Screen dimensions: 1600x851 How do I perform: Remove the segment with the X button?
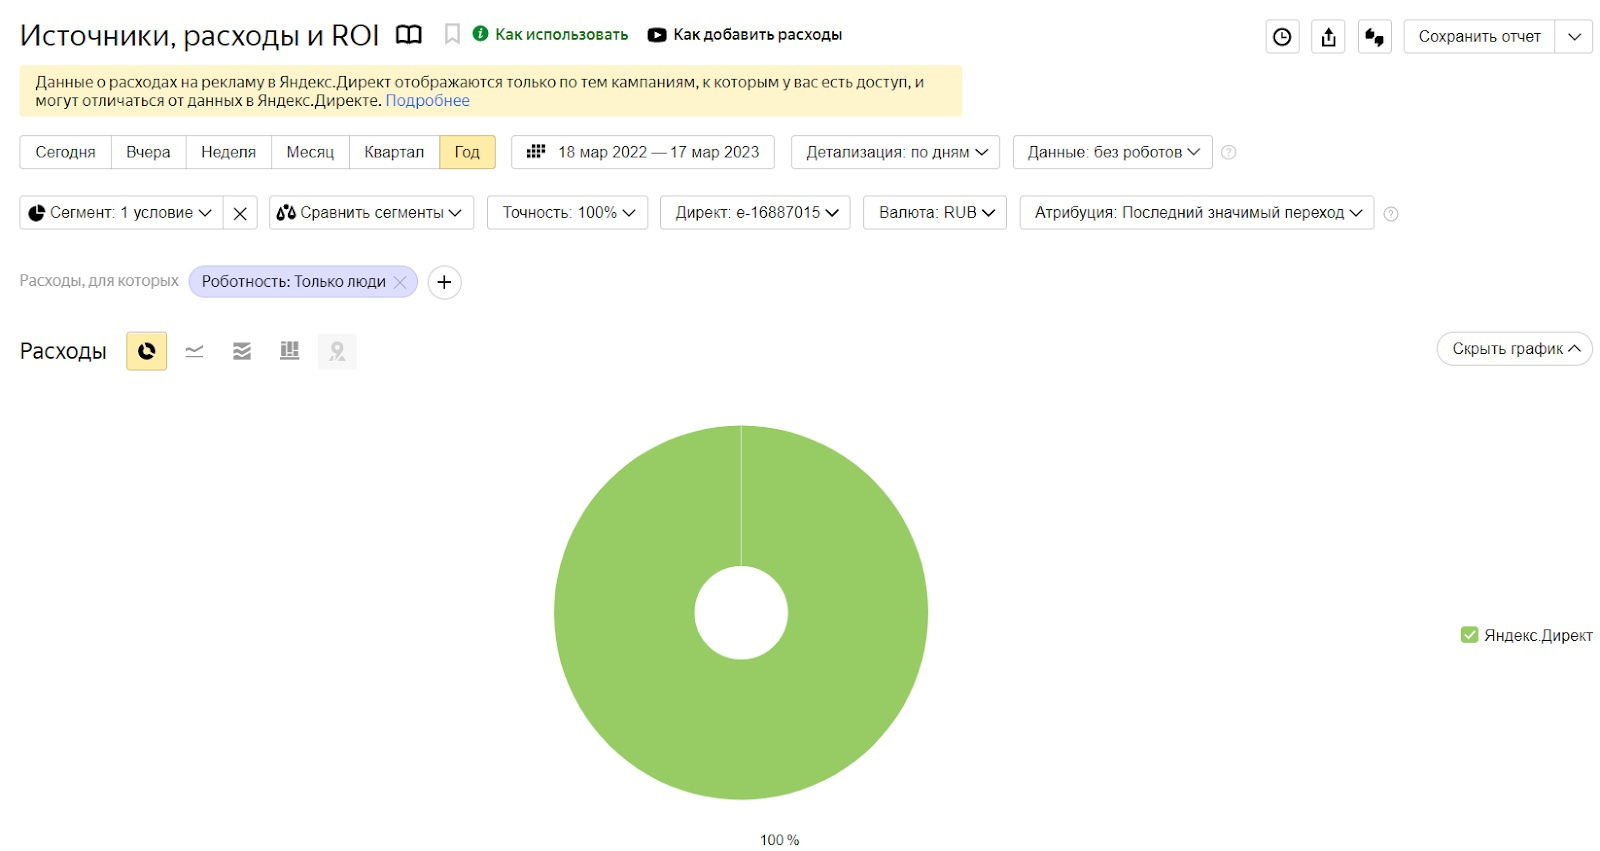240,213
